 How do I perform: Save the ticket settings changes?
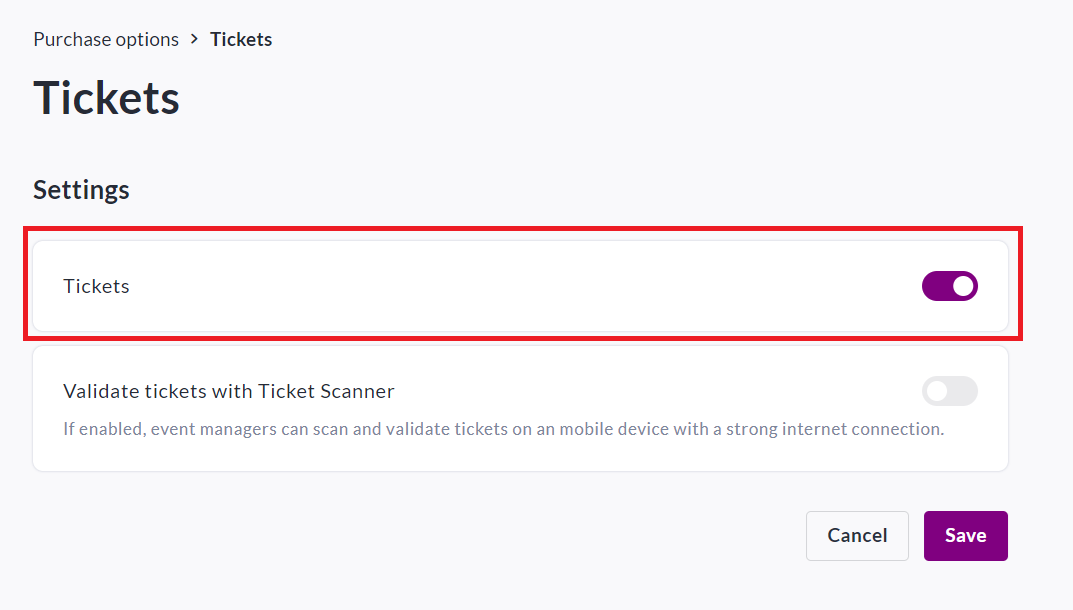965,535
